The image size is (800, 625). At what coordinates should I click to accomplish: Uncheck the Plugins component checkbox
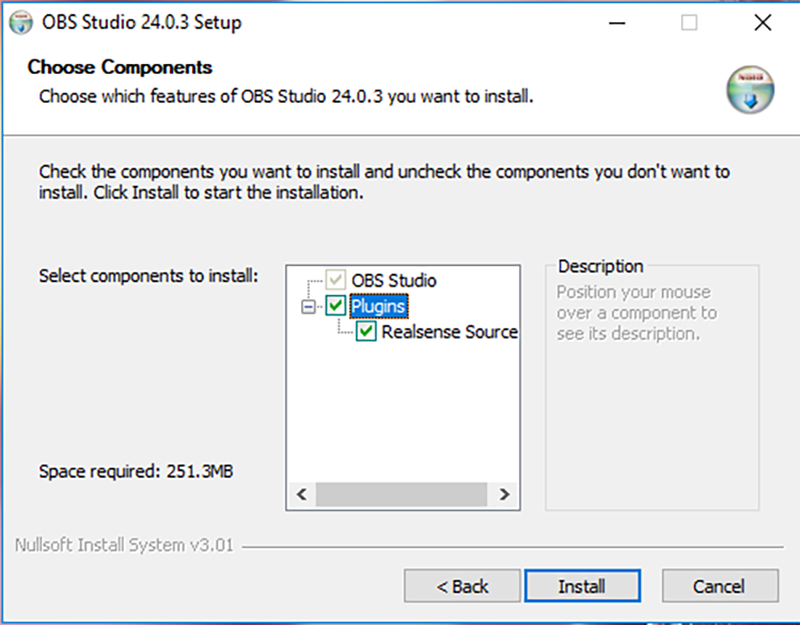[x=337, y=306]
